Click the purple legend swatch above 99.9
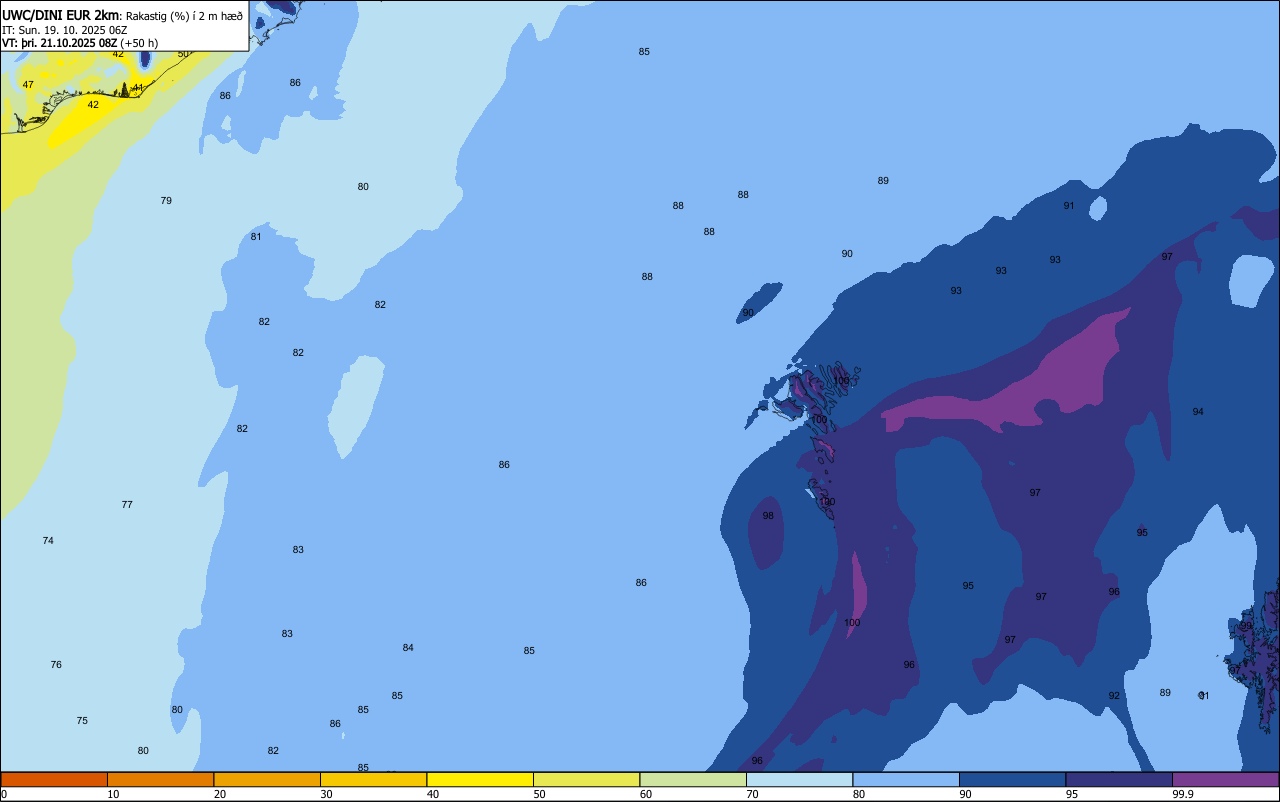Screen dimensions: 1280x802 [1225, 779]
